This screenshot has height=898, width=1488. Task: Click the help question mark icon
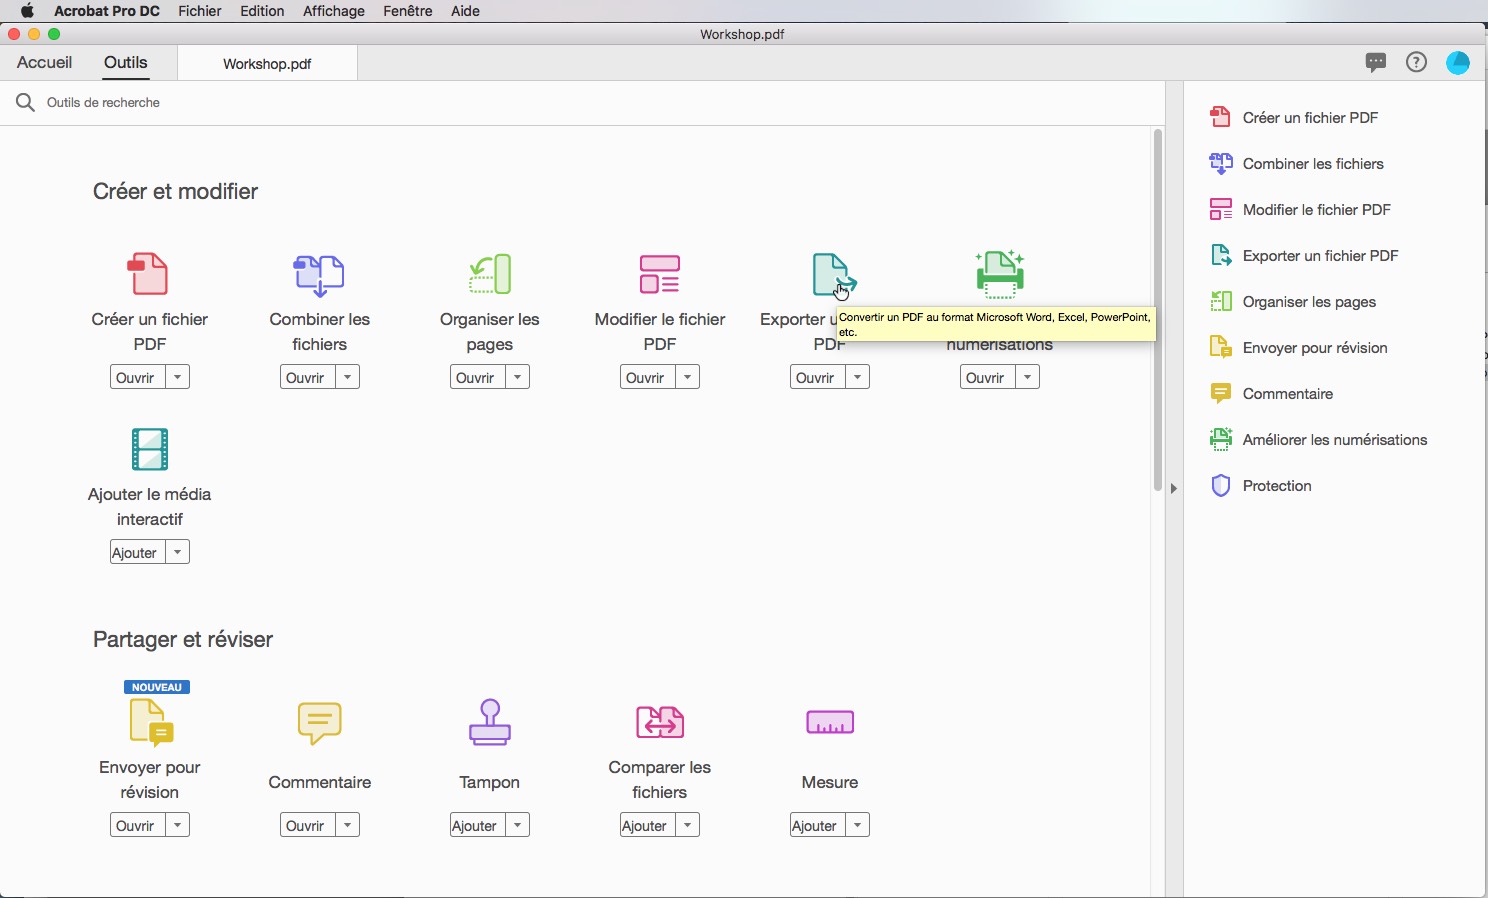pos(1416,62)
